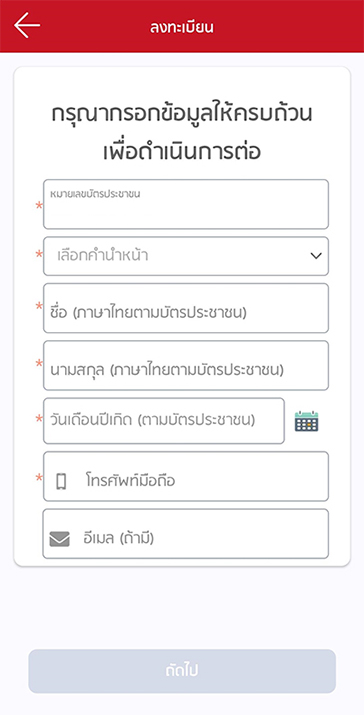Select the นามสกุล last name field

coord(186,365)
